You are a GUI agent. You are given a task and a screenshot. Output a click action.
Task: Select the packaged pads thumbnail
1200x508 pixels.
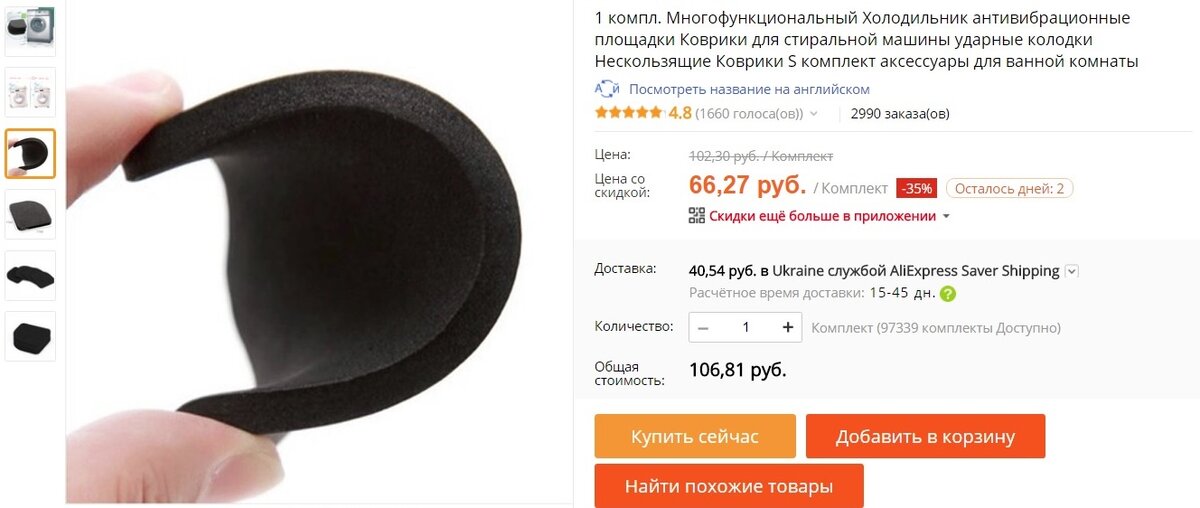click(x=31, y=92)
